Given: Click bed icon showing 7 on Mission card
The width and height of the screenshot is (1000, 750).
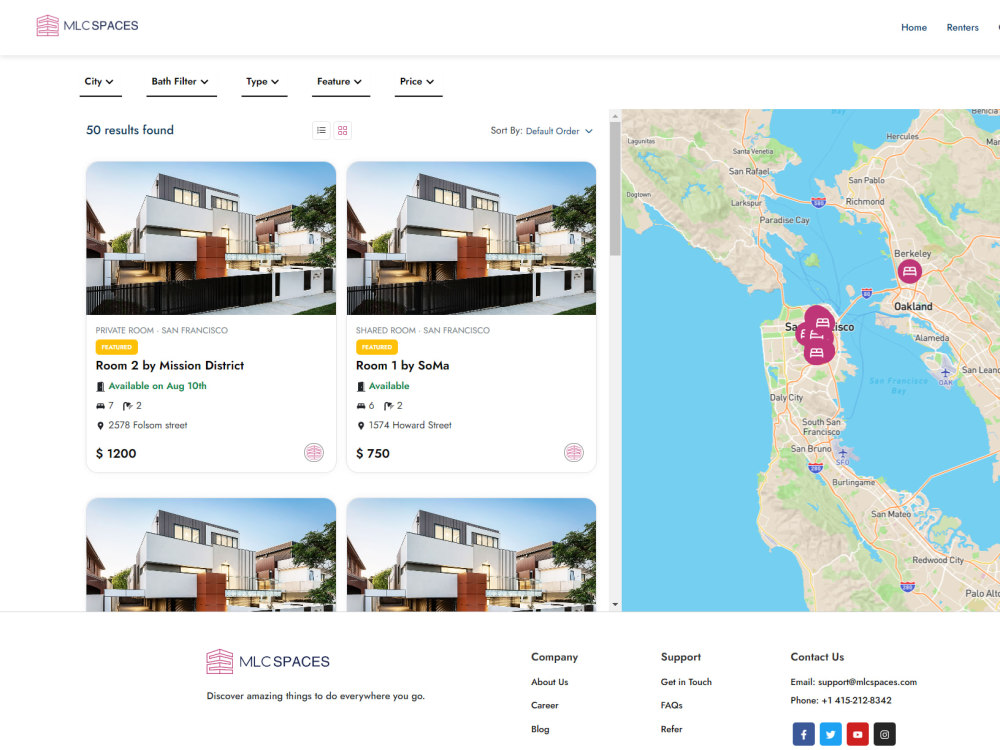Looking at the screenshot, I should point(100,406).
